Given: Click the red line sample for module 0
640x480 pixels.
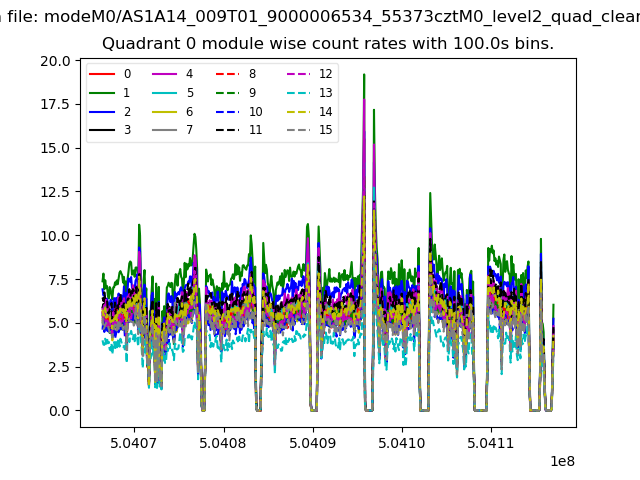Looking at the screenshot, I should pos(102,74).
